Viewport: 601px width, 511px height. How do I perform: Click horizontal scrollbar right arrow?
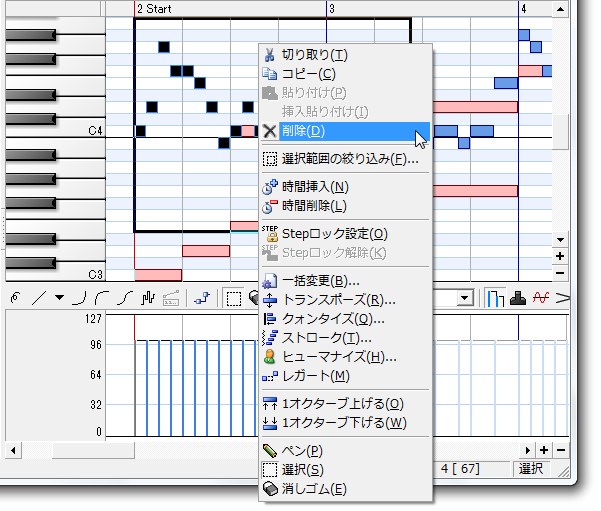click(527, 450)
